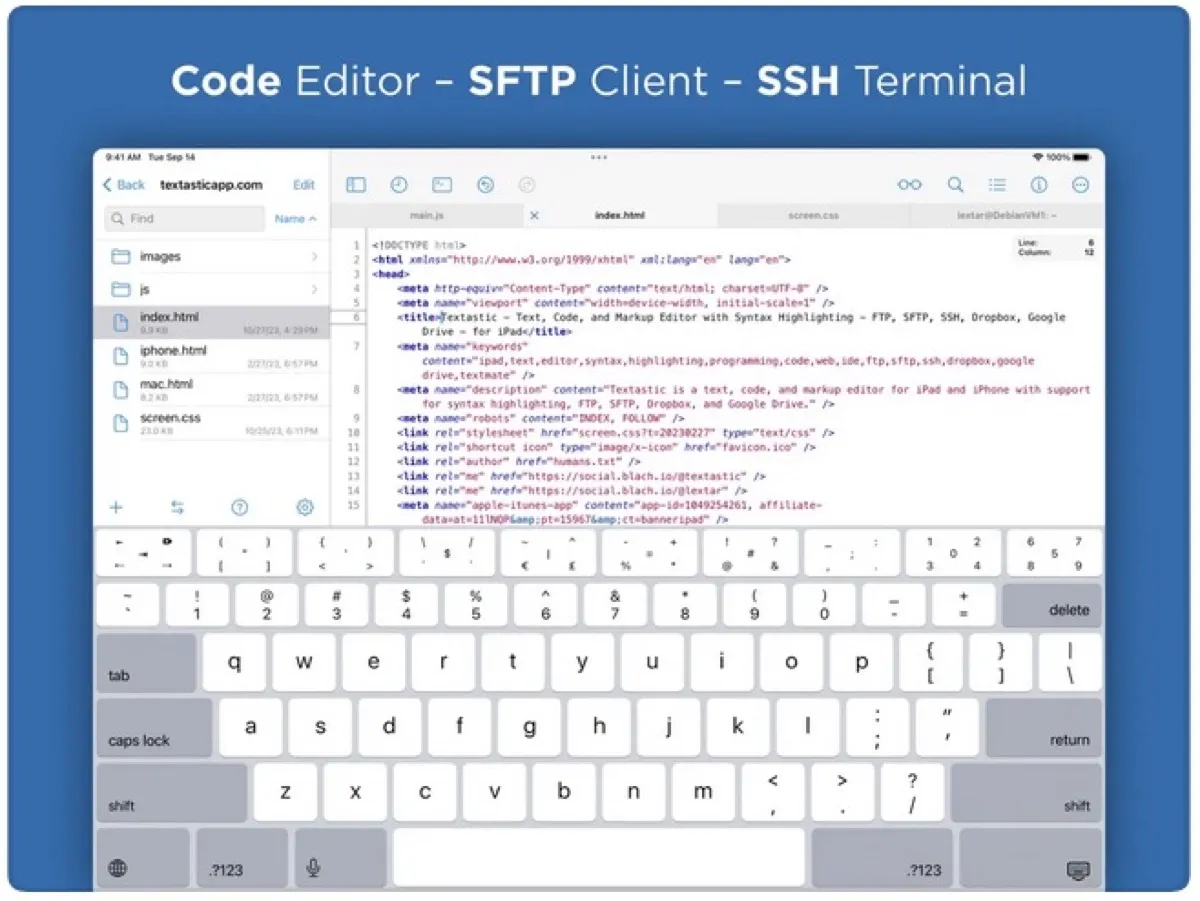The width and height of the screenshot is (1200, 901).
Task: Tap the pipe backslash key
Action: [1070, 663]
